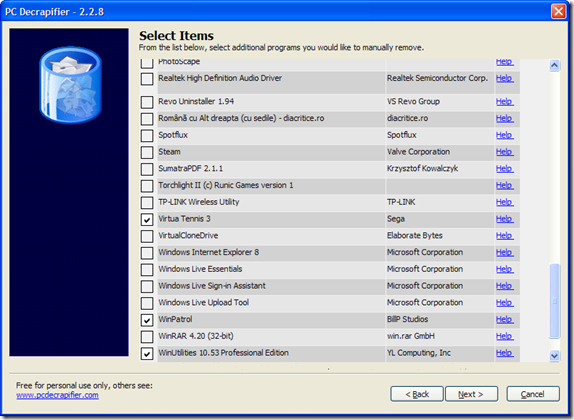The height and width of the screenshot is (420, 574).
Task: Open Help link for Steam
Action: tap(504, 152)
